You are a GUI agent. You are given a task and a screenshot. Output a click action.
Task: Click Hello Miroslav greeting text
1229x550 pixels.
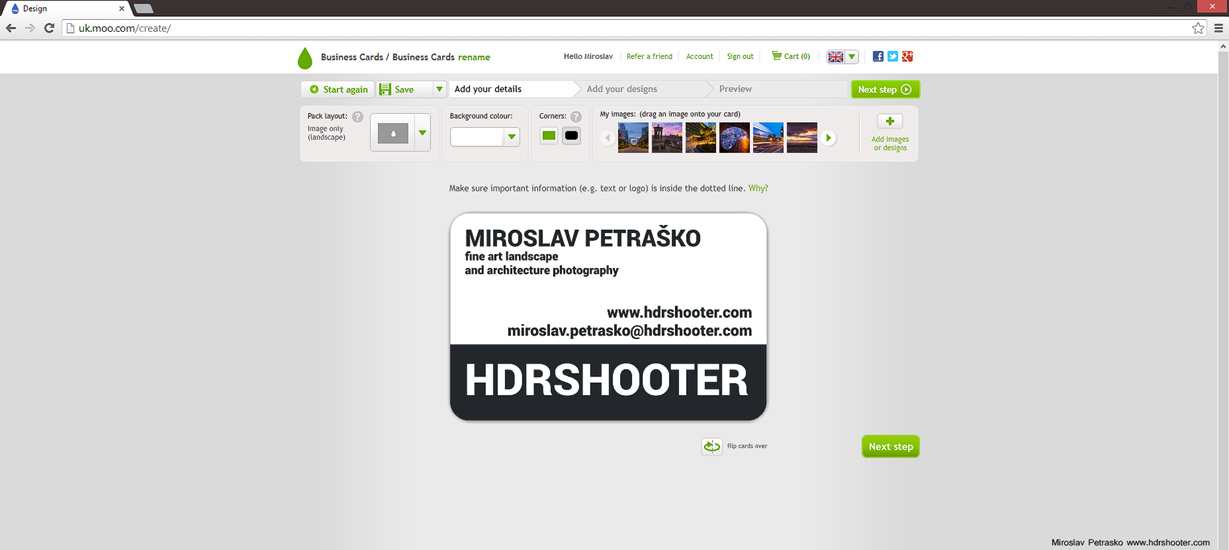pyautogui.click(x=587, y=57)
